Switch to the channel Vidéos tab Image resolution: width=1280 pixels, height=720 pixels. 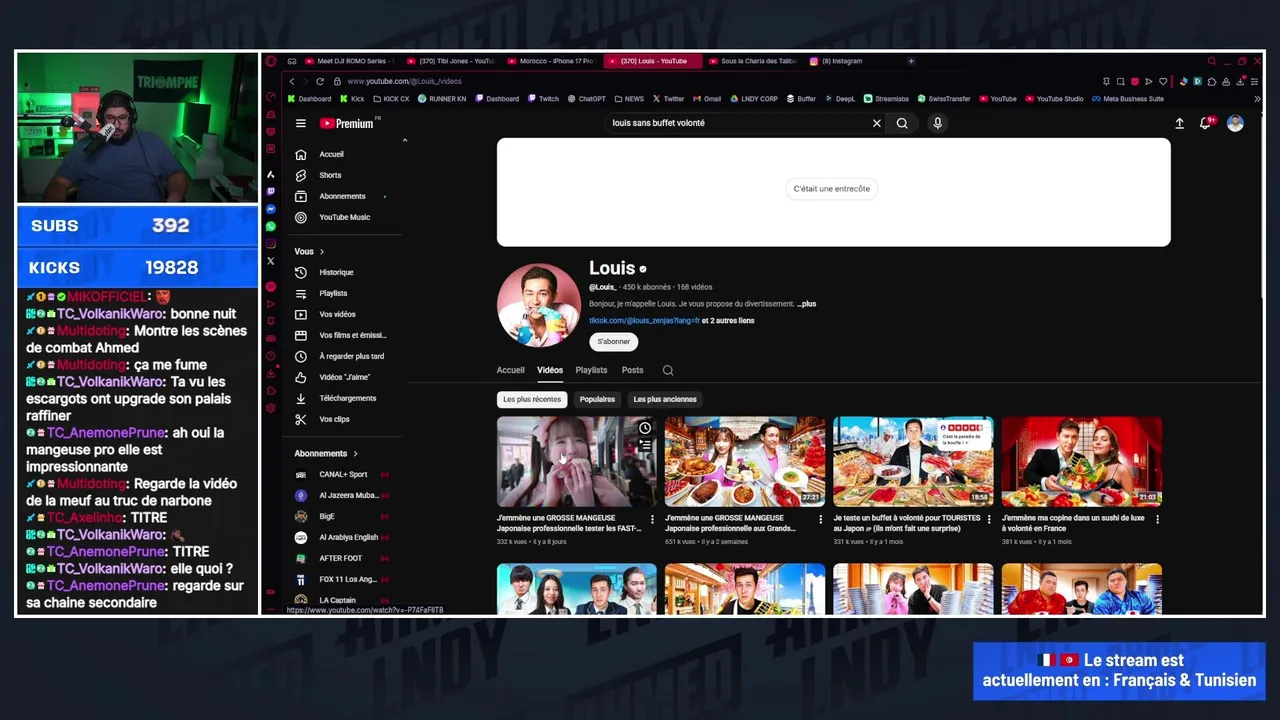[550, 370]
